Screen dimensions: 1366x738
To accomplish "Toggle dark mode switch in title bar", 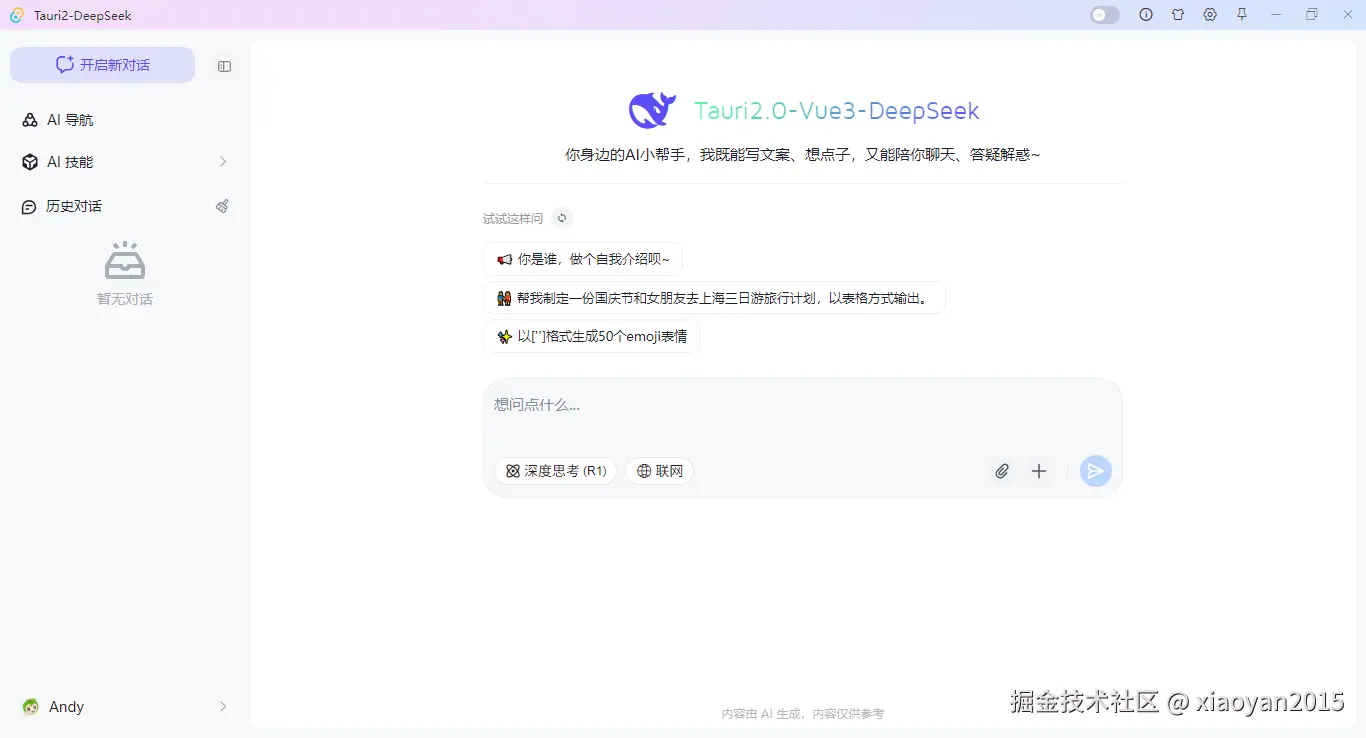I will [1104, 14].
